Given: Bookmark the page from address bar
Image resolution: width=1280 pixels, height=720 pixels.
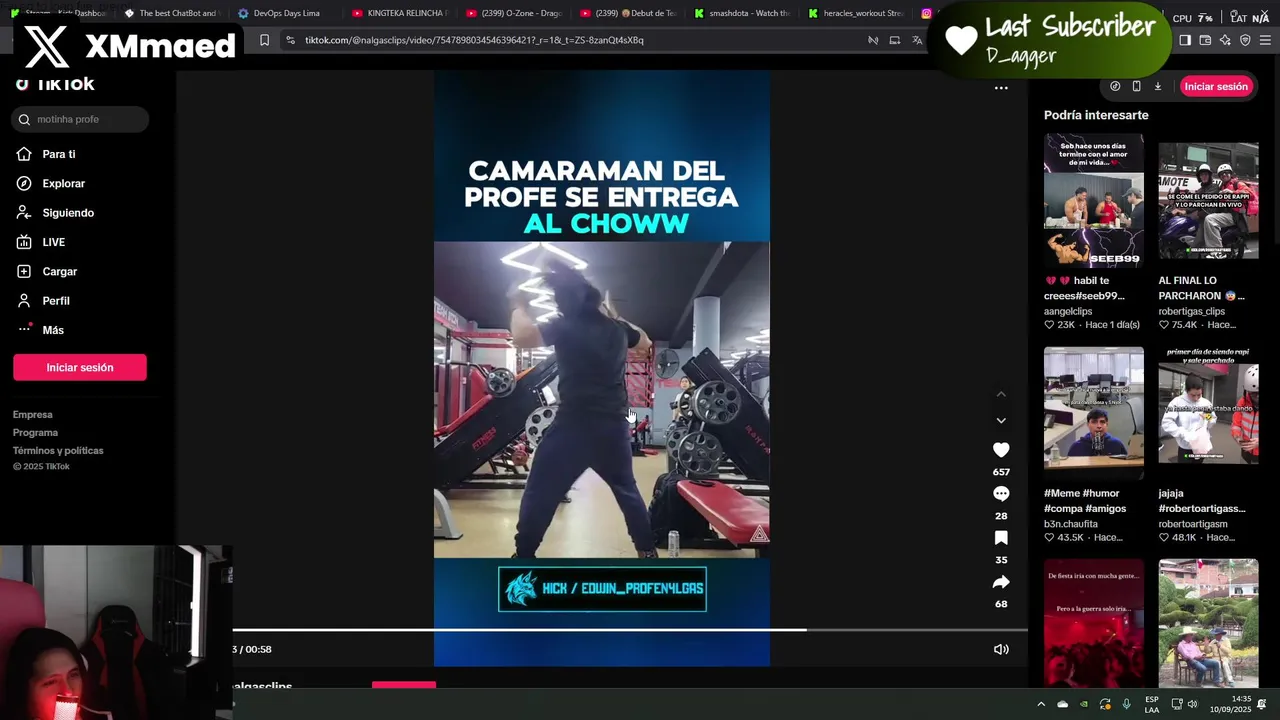Looking at the screenshot, I should [x=264, y=40].
